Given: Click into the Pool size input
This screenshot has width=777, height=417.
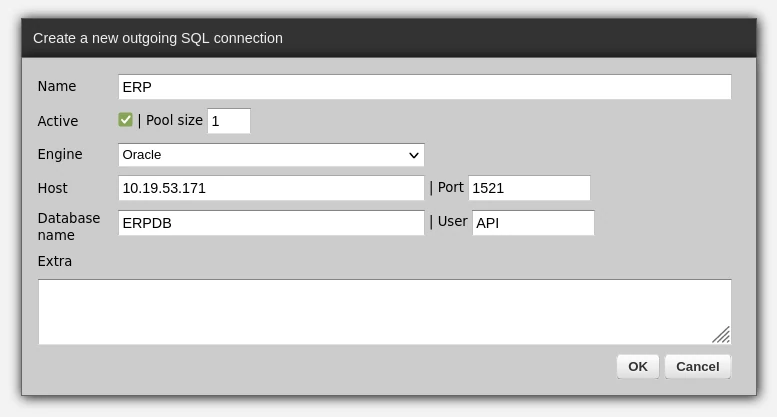Looking at the screenshot, I should coord(228,121).
